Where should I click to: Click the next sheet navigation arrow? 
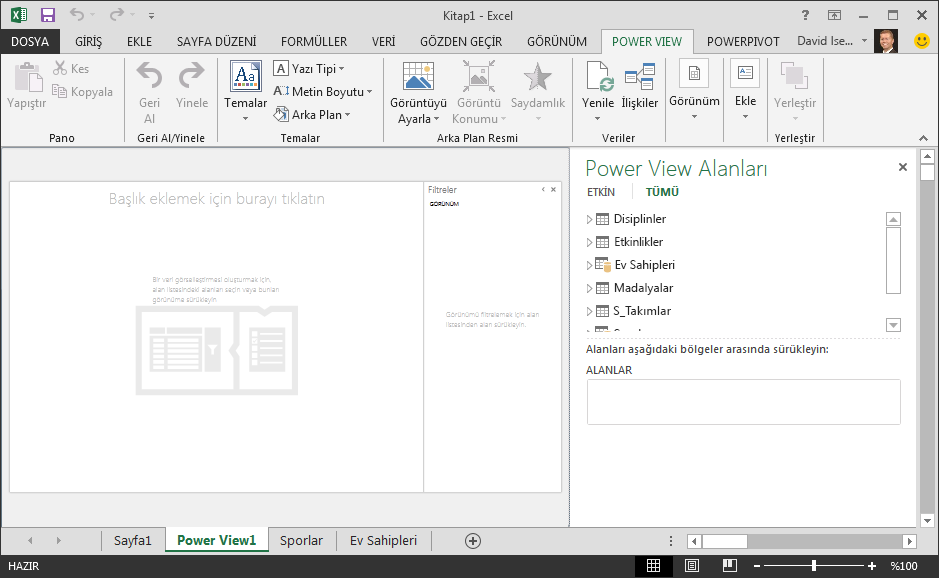coord(58,540)
